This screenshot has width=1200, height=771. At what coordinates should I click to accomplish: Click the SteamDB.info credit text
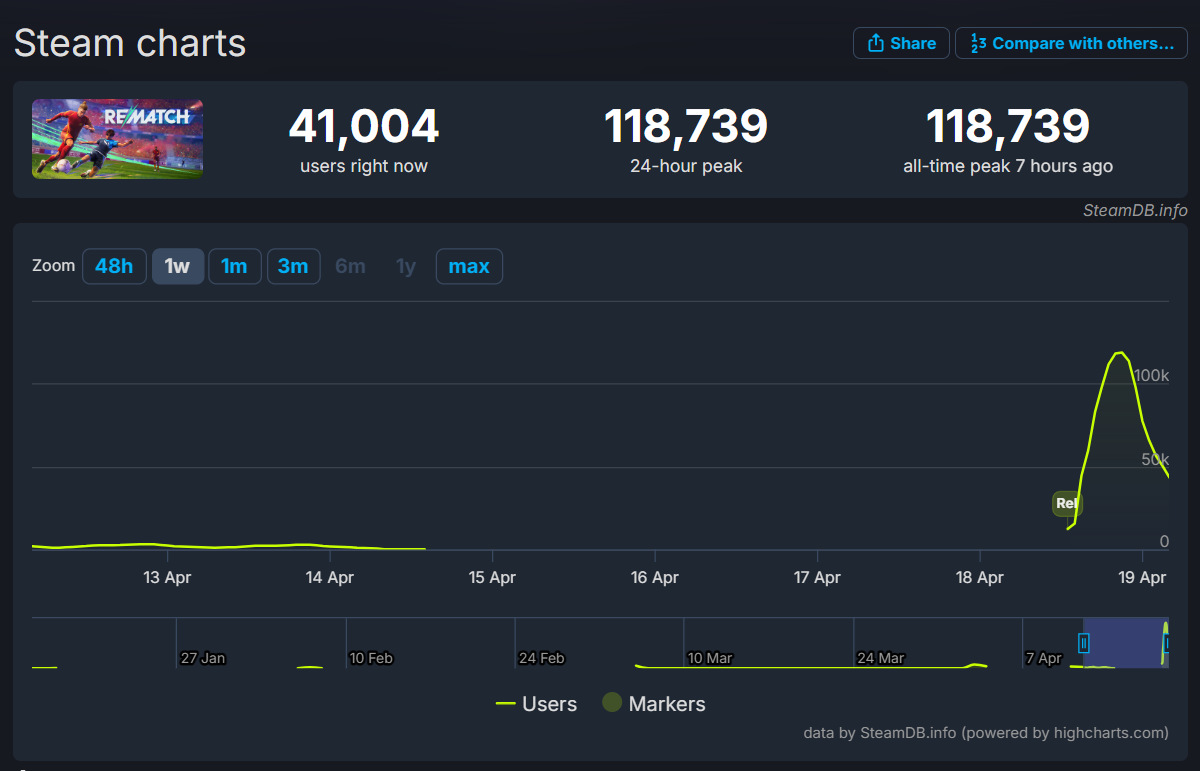(x=1135, y=210)
